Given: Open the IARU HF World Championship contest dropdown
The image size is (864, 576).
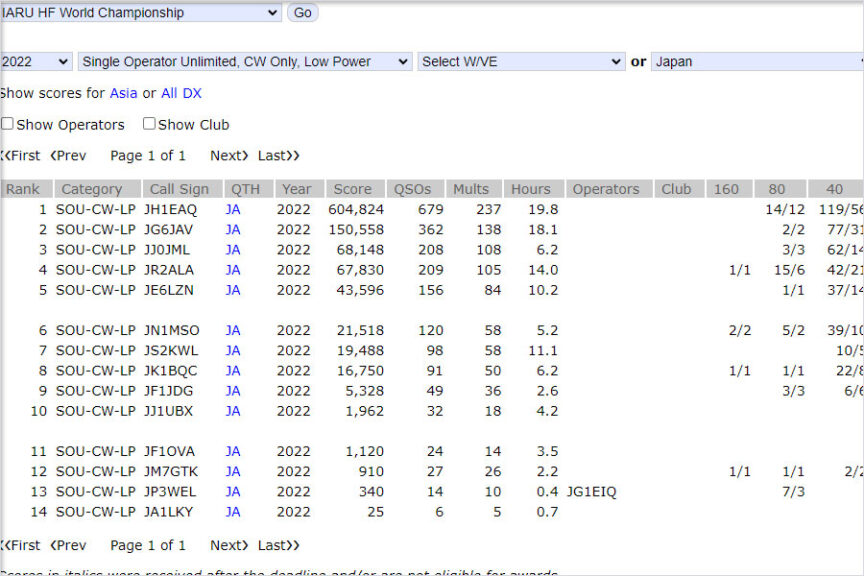Looking at the screenshot, I should [140, 13].
